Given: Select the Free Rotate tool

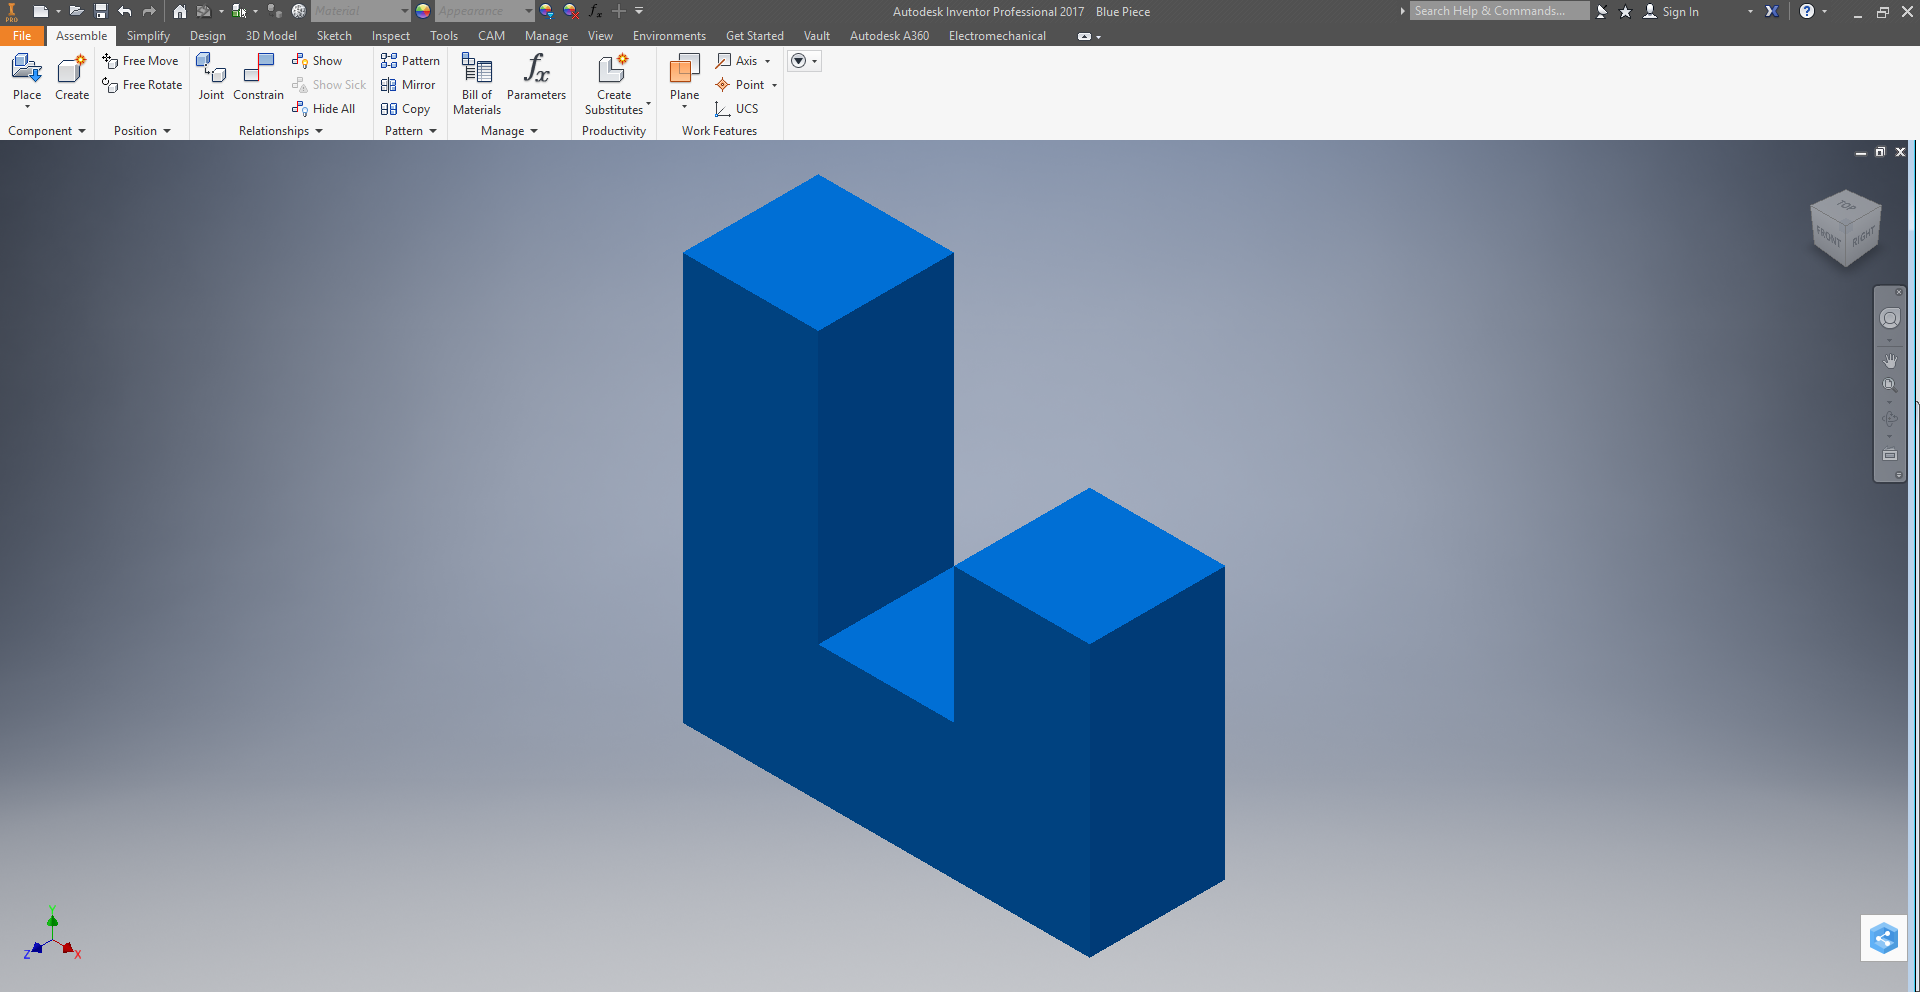Looking at the screenshot, I should tap(142, 85).
